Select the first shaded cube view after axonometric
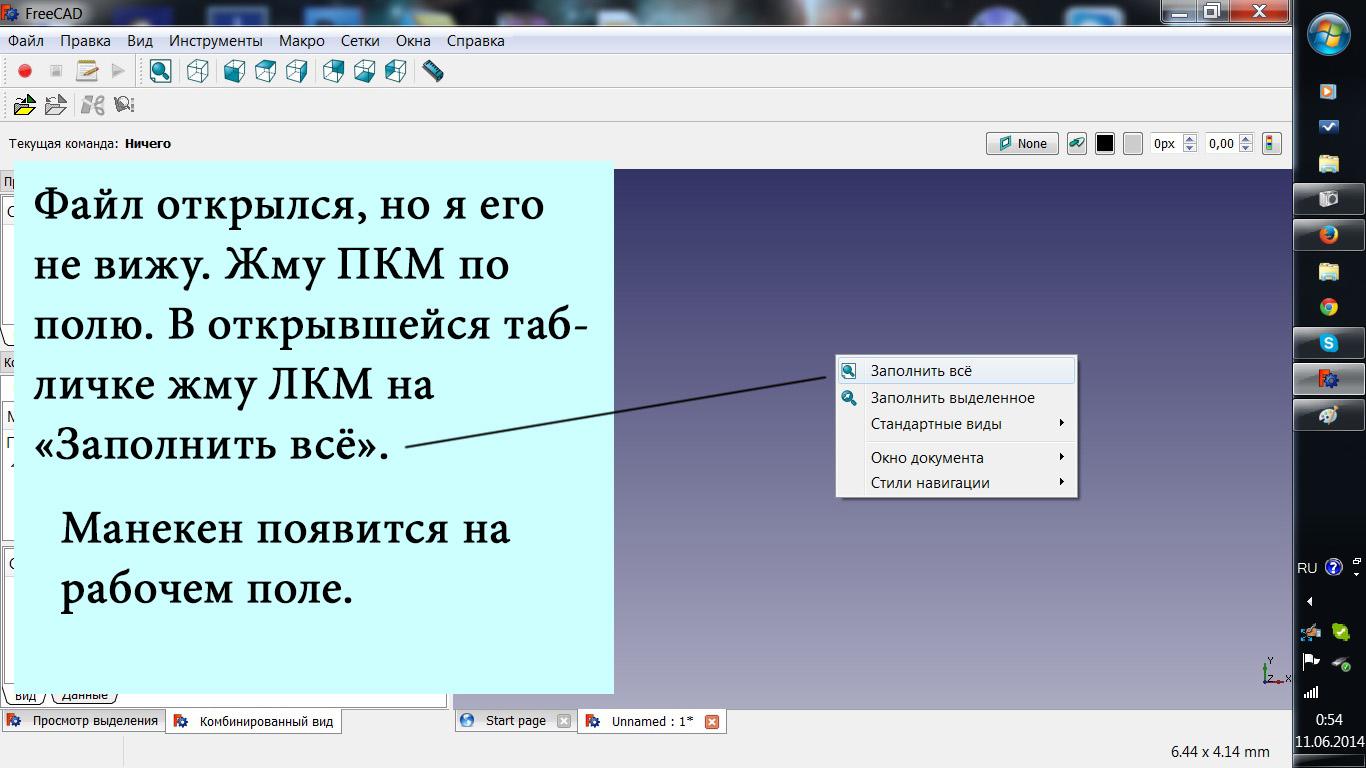 (x=234, y=71)
